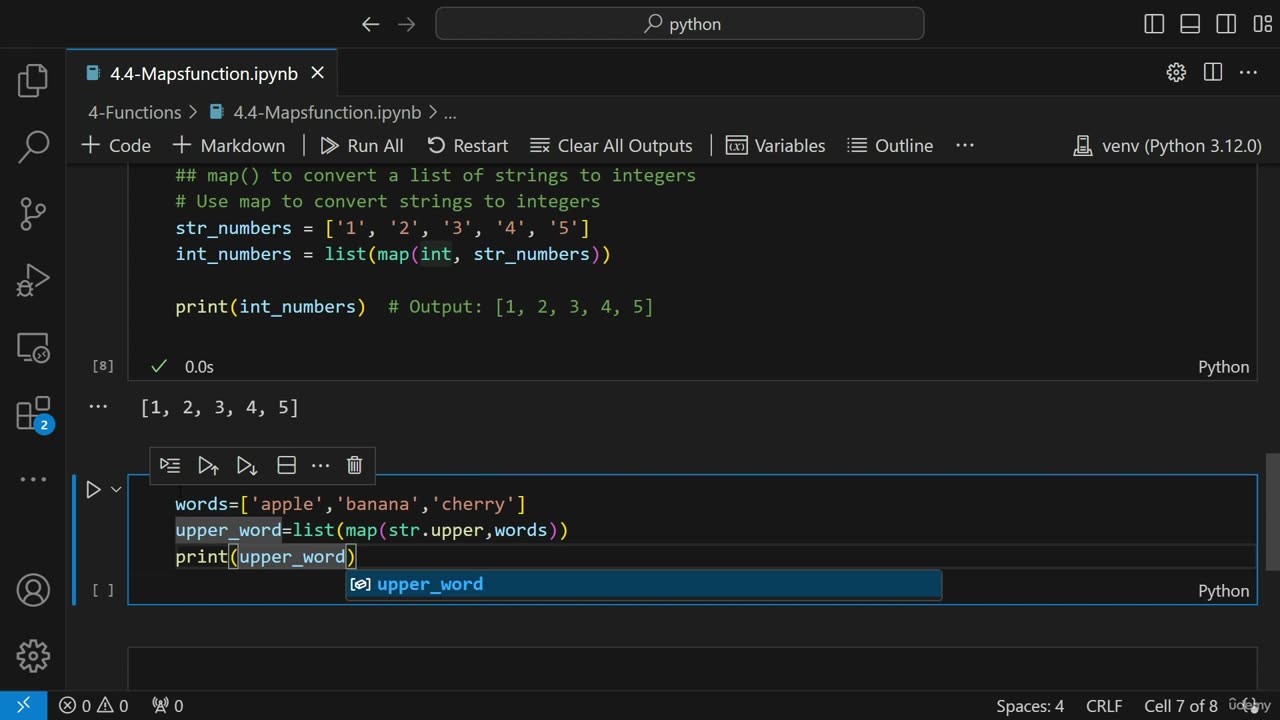Add a new Markdown cell
Screen dimensions: 1280x720
point(229,145)
